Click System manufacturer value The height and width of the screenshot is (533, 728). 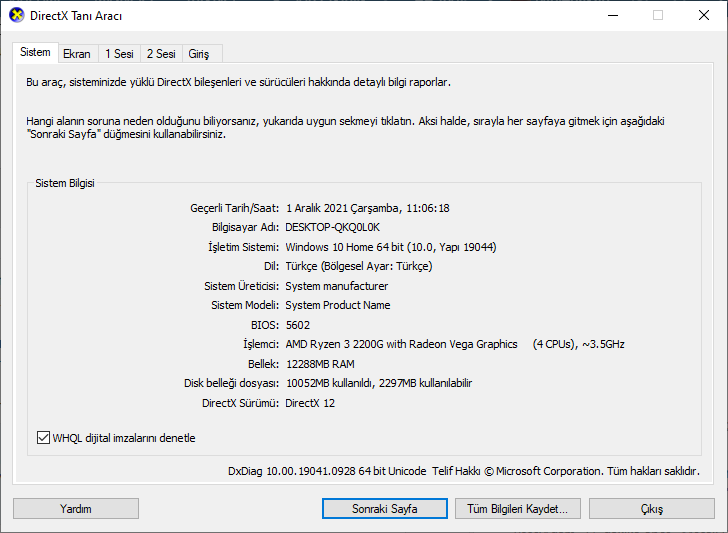[x=337, y=286]
